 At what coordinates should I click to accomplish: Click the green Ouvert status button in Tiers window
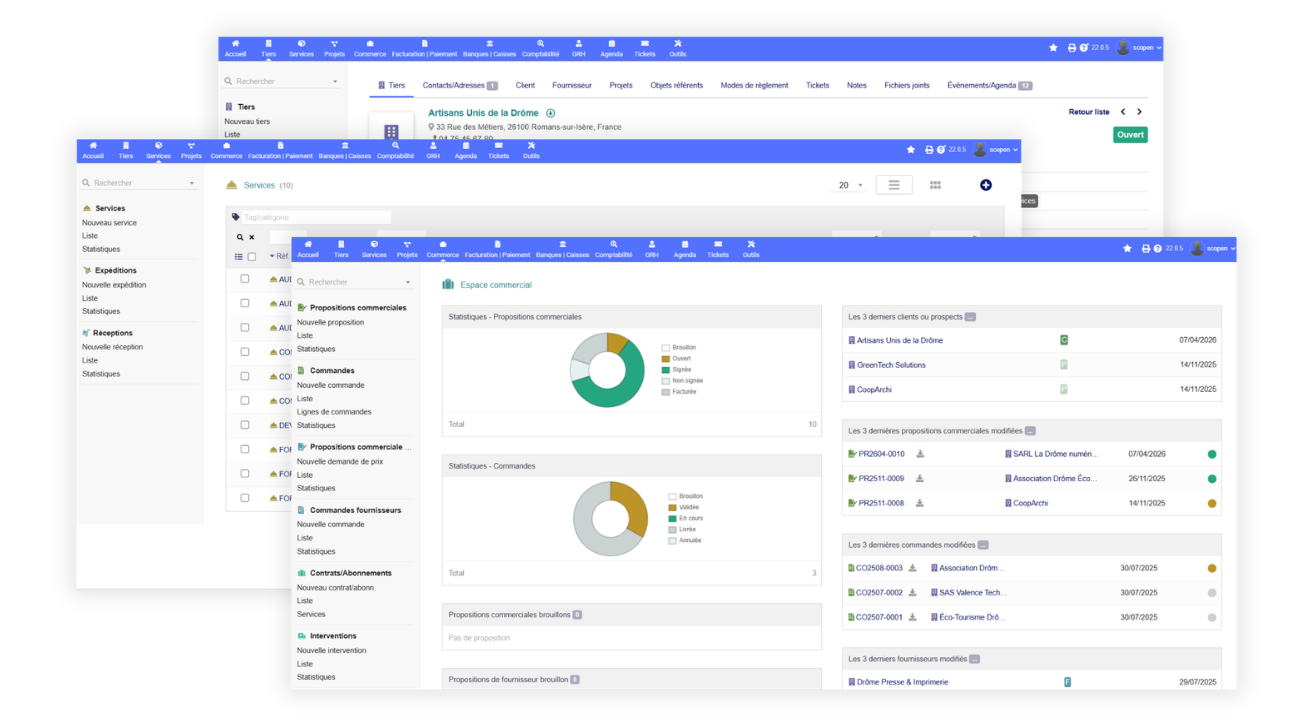click(1130, 134)
